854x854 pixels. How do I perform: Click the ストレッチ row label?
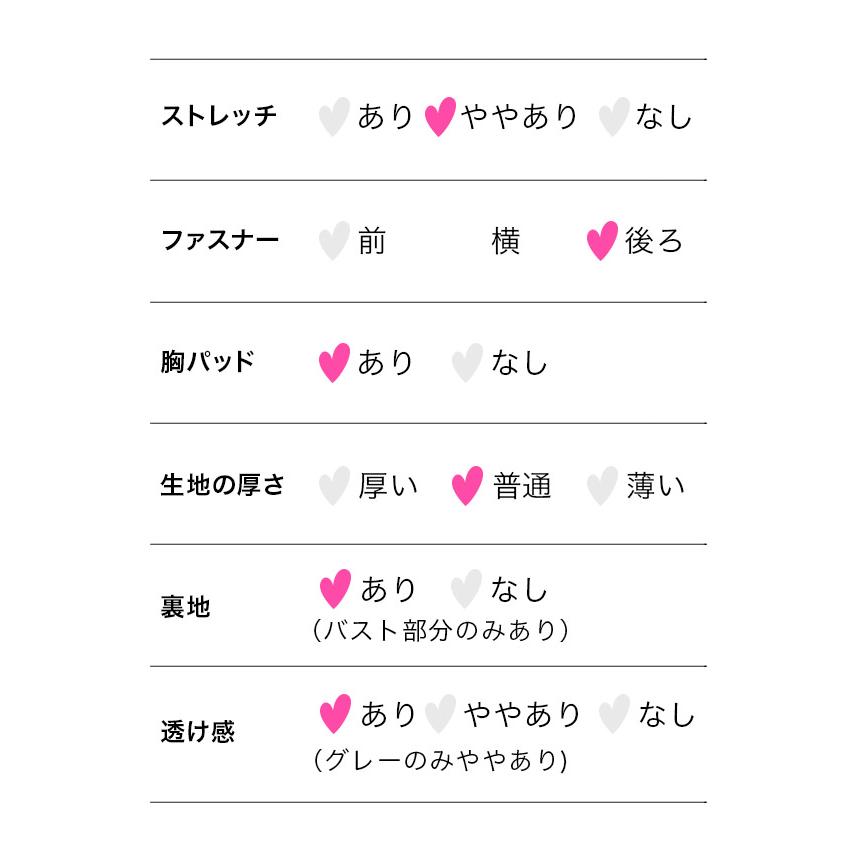(x=219, y=117)
